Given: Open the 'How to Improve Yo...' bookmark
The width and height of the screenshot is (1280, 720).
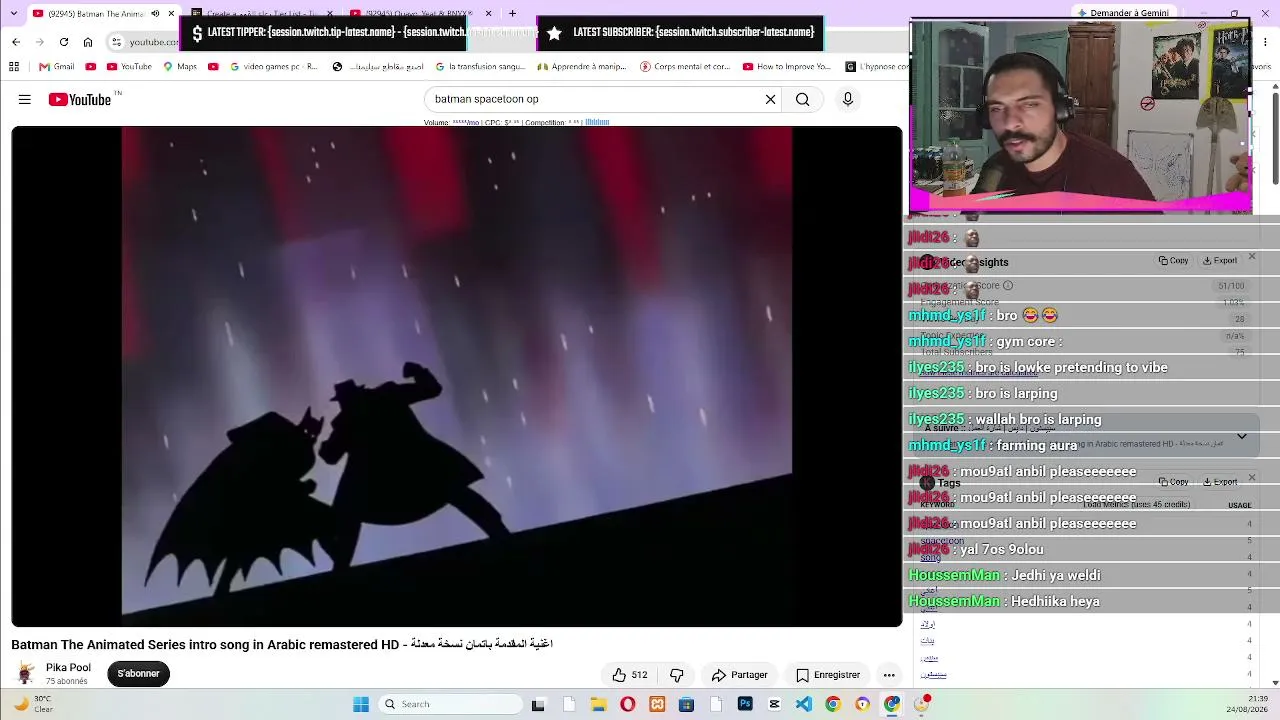Looking at the screenshot, I should 787,67.
